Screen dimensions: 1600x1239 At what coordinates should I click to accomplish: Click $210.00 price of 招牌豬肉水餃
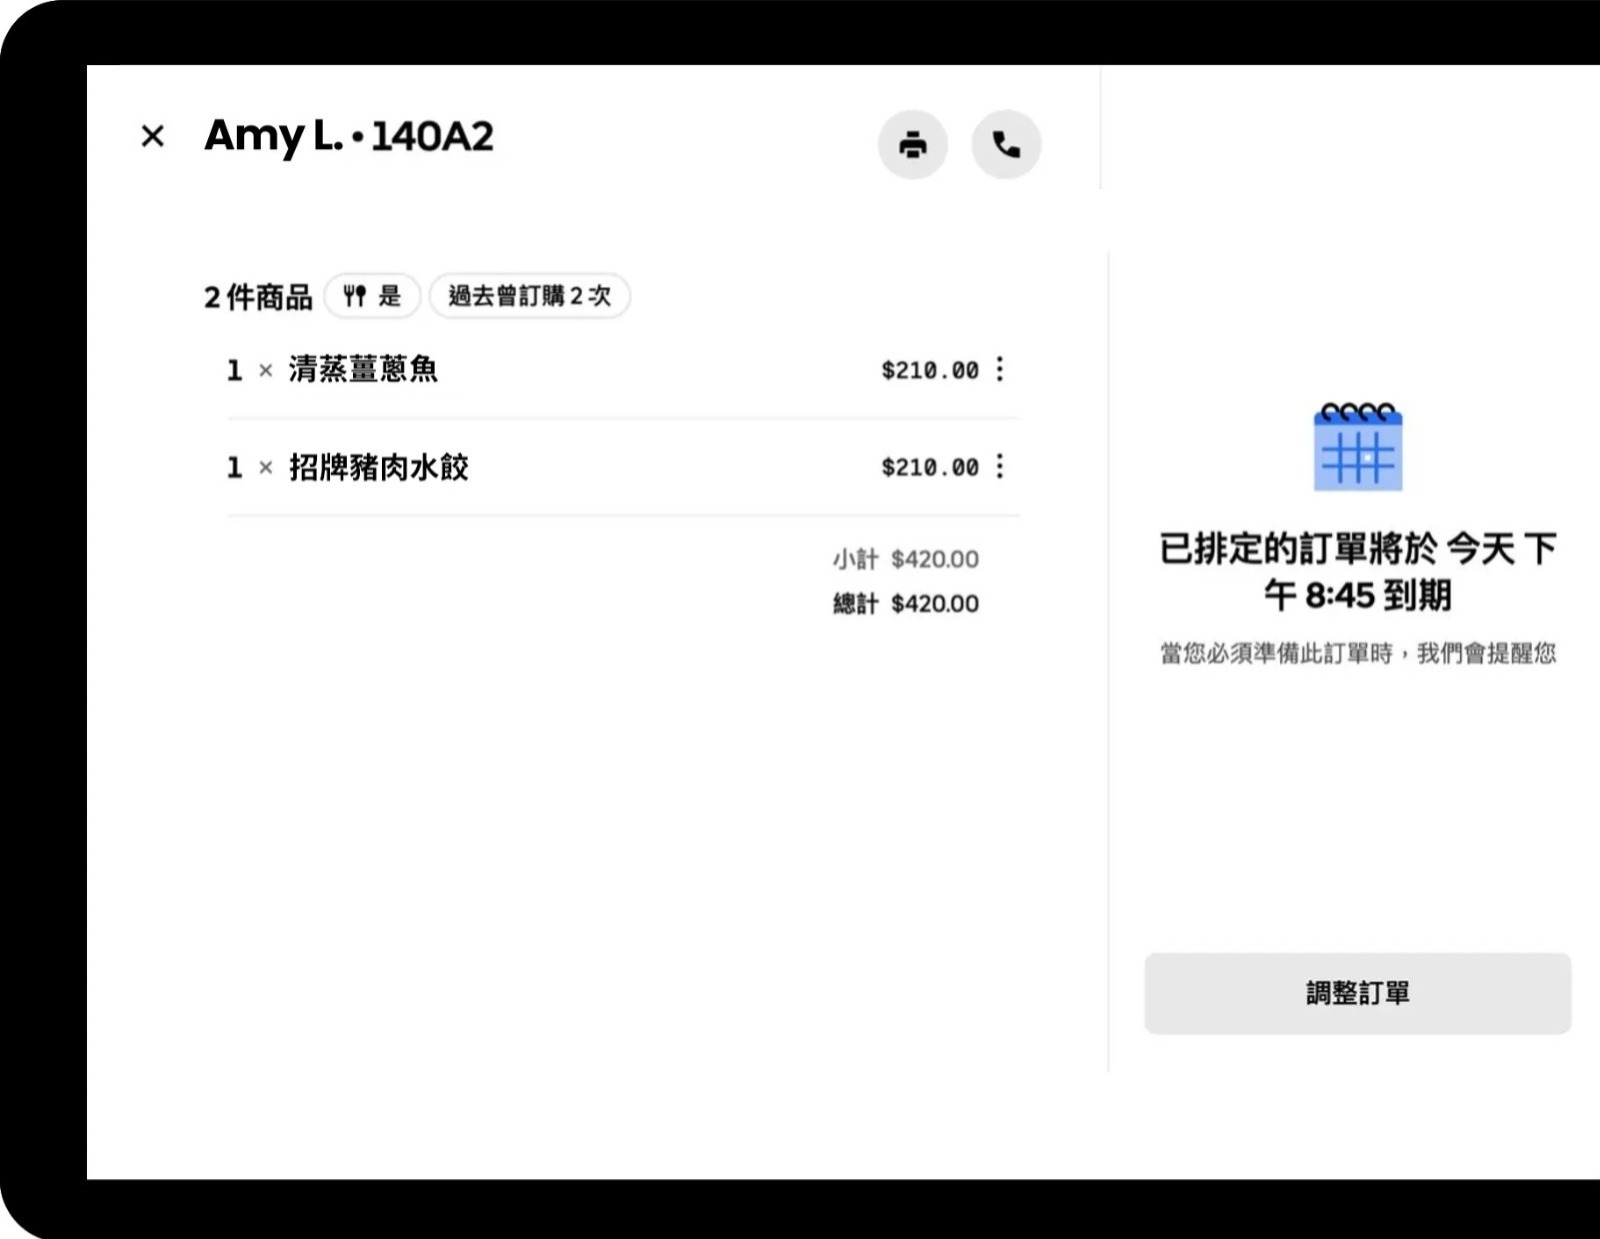click(x=929, y=467)
